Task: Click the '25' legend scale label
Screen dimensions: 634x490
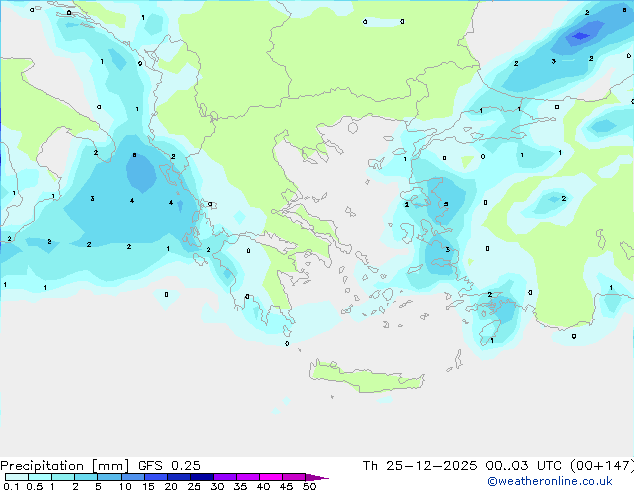Action: pos(194,486)
